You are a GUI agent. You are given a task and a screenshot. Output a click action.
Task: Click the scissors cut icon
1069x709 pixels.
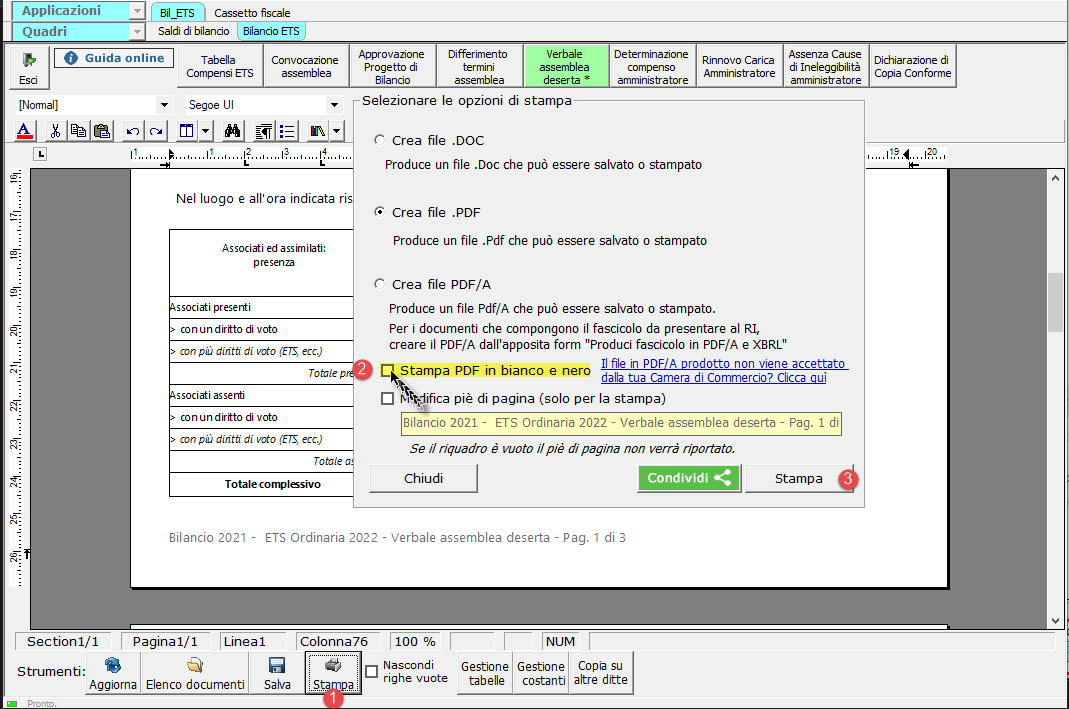click(55, 130)
